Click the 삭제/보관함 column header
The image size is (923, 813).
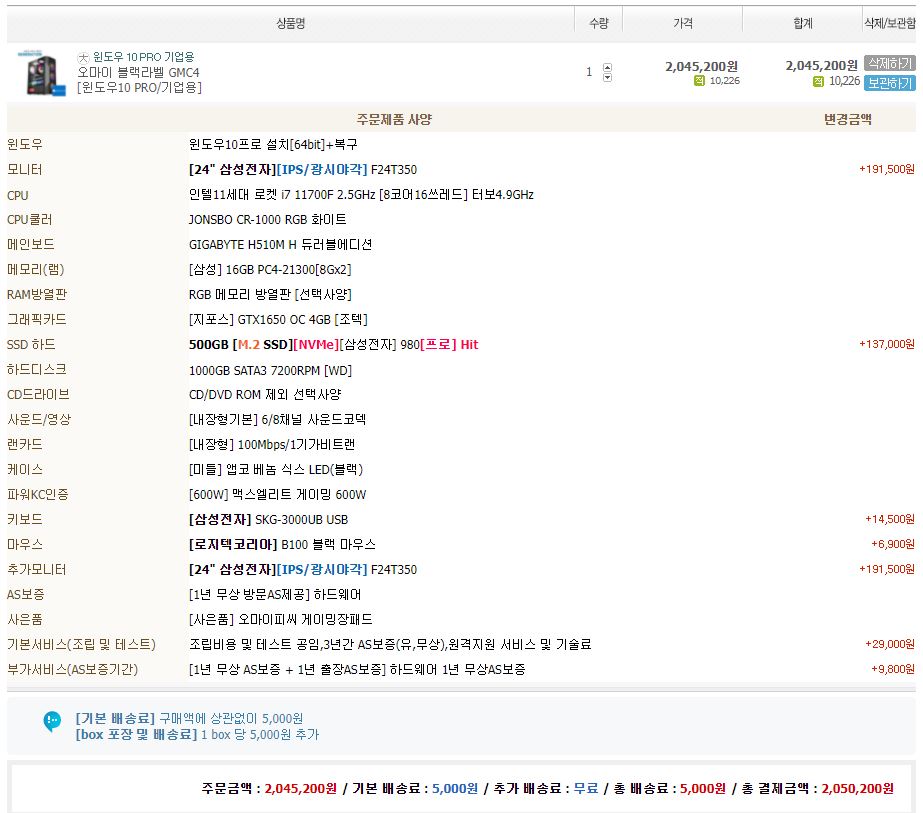[889, 24]
